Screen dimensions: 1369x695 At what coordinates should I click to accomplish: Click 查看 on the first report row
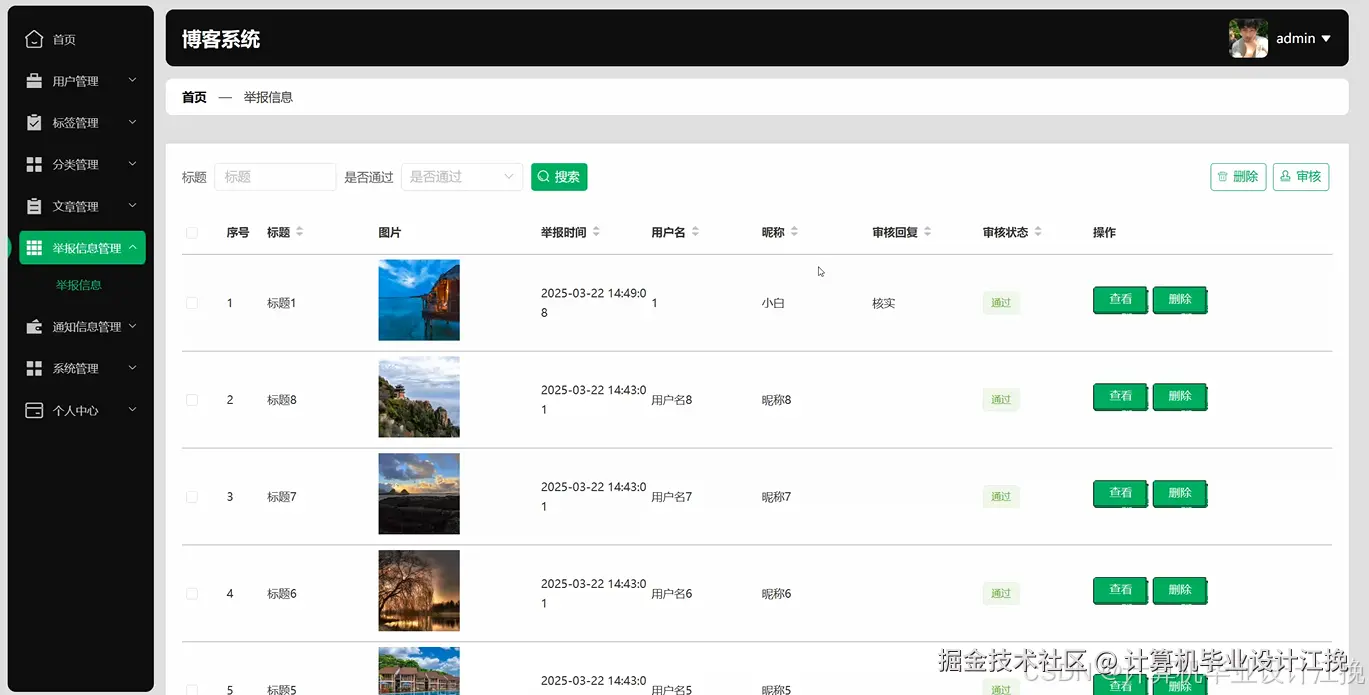coord(1120,299)
